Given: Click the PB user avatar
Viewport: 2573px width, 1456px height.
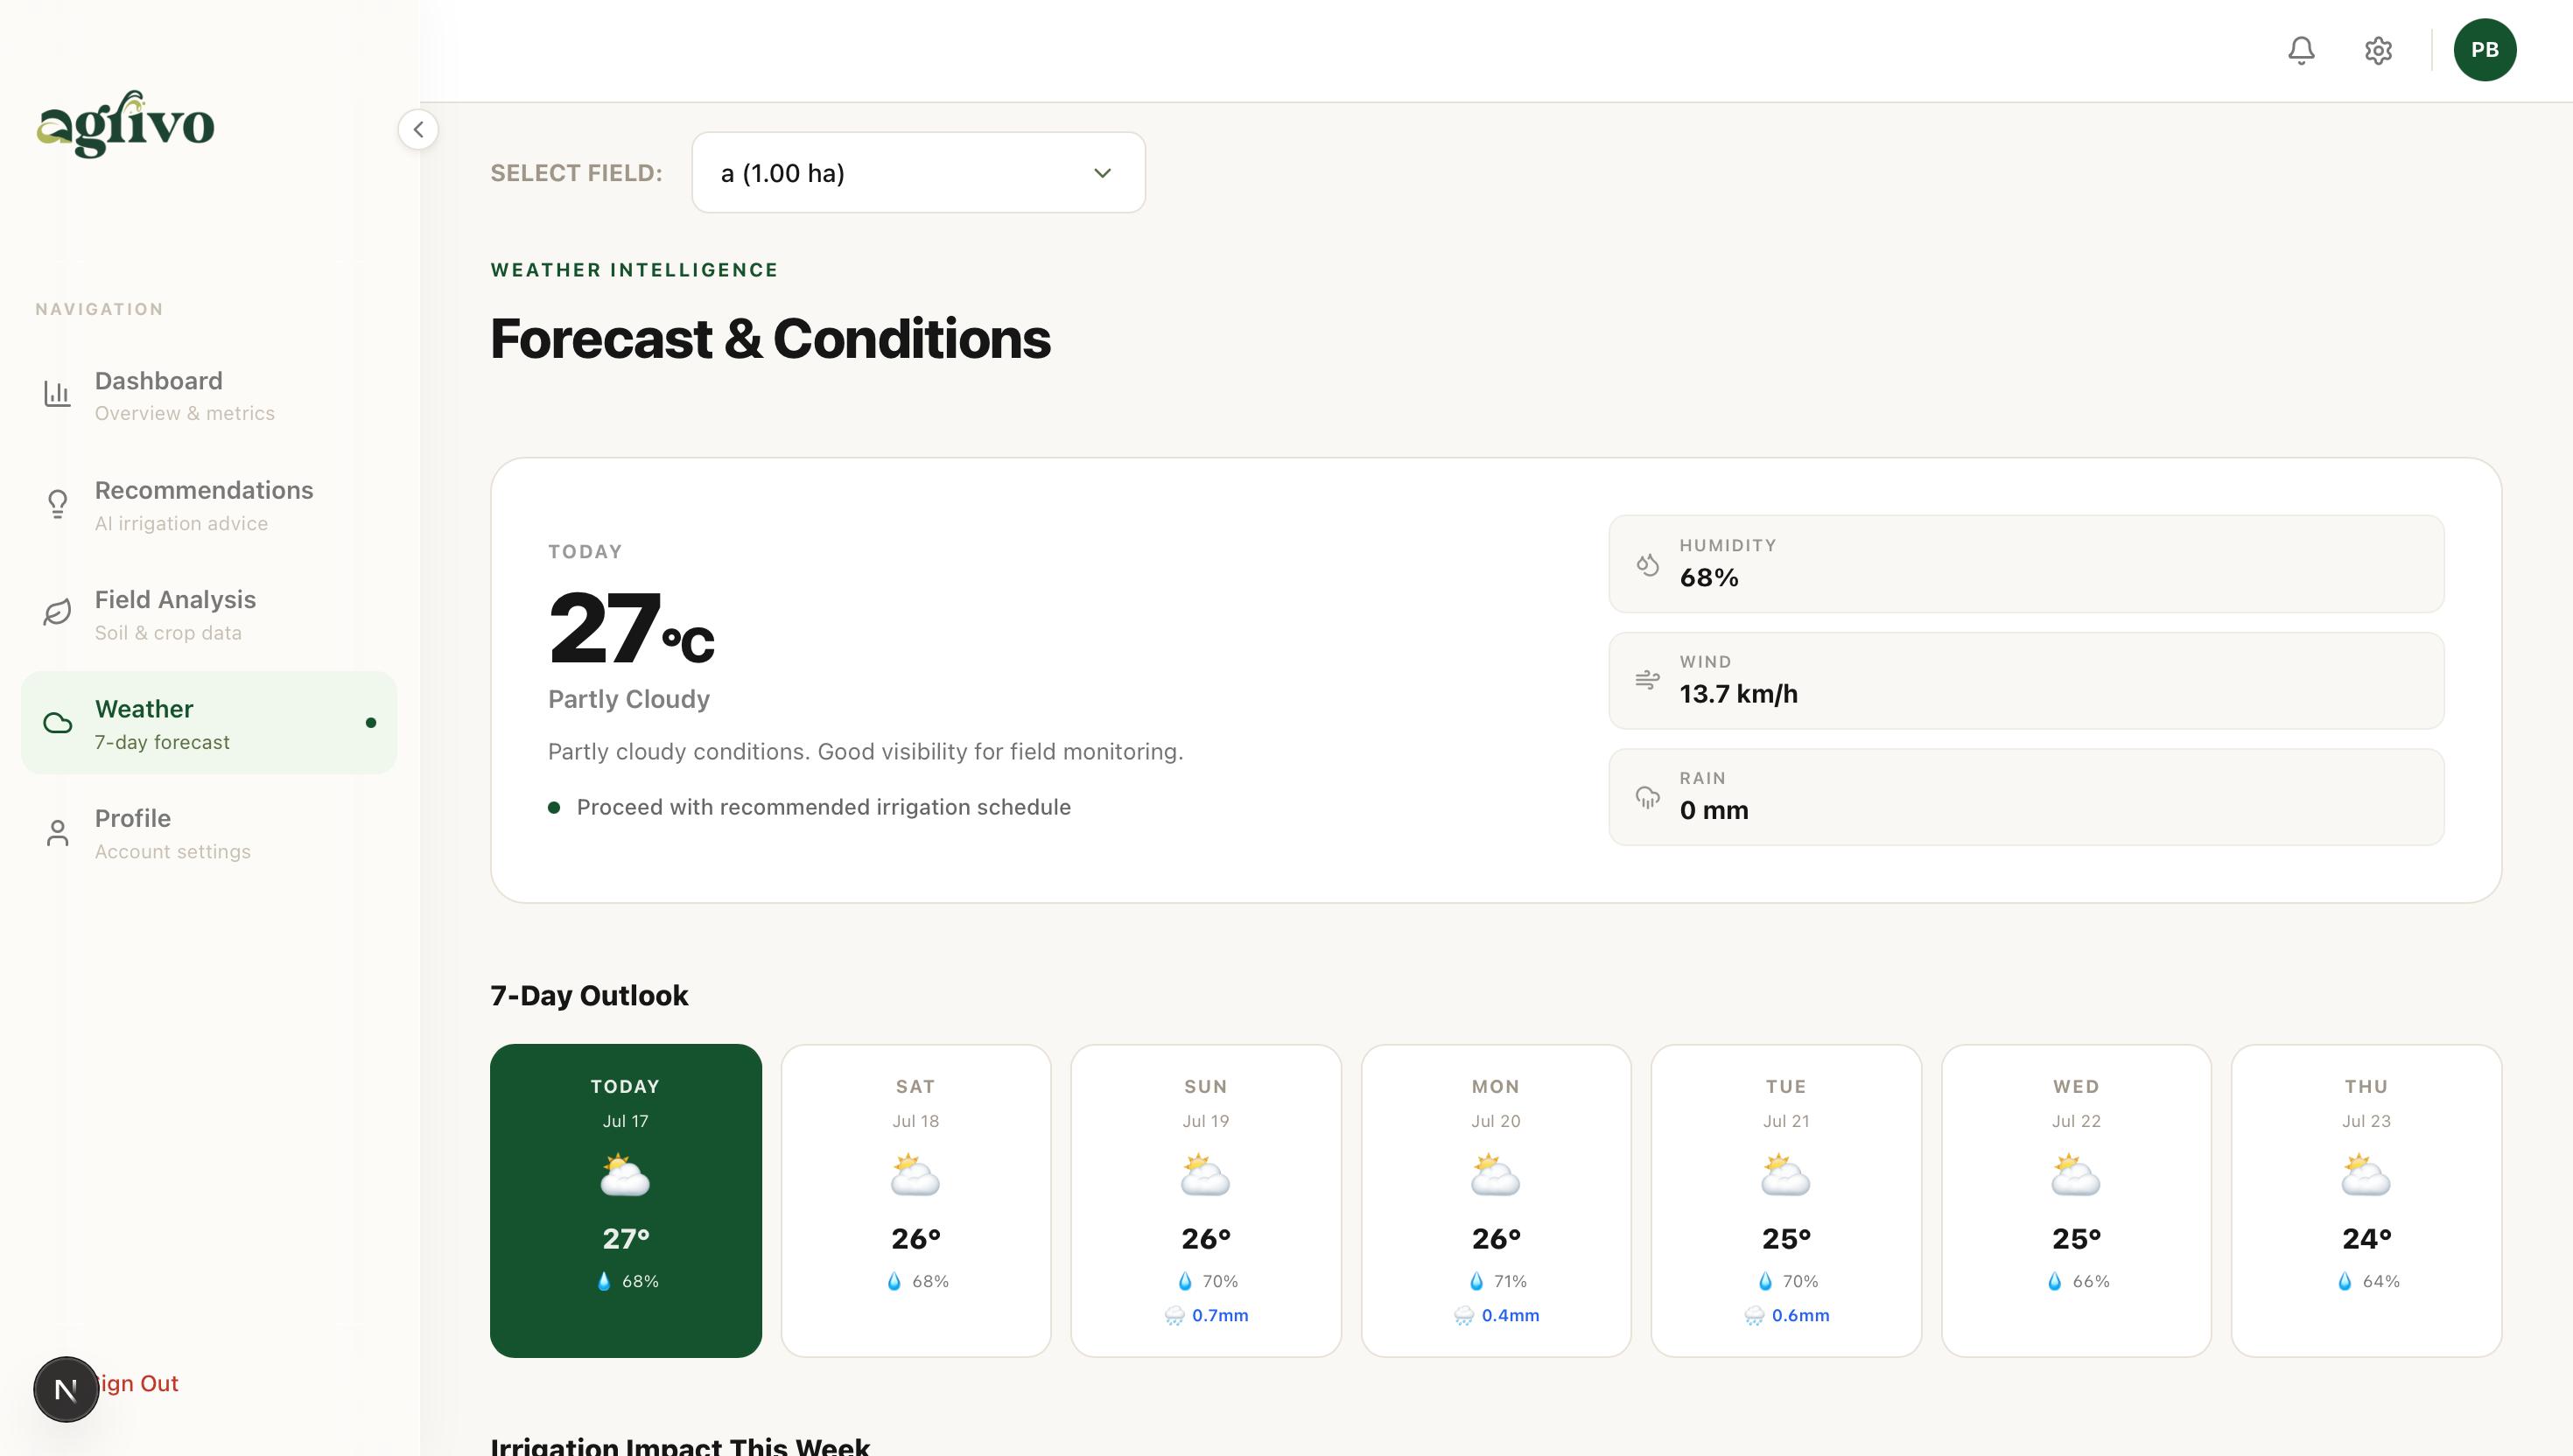Looking at the screenshot, I should point(2485,50).
